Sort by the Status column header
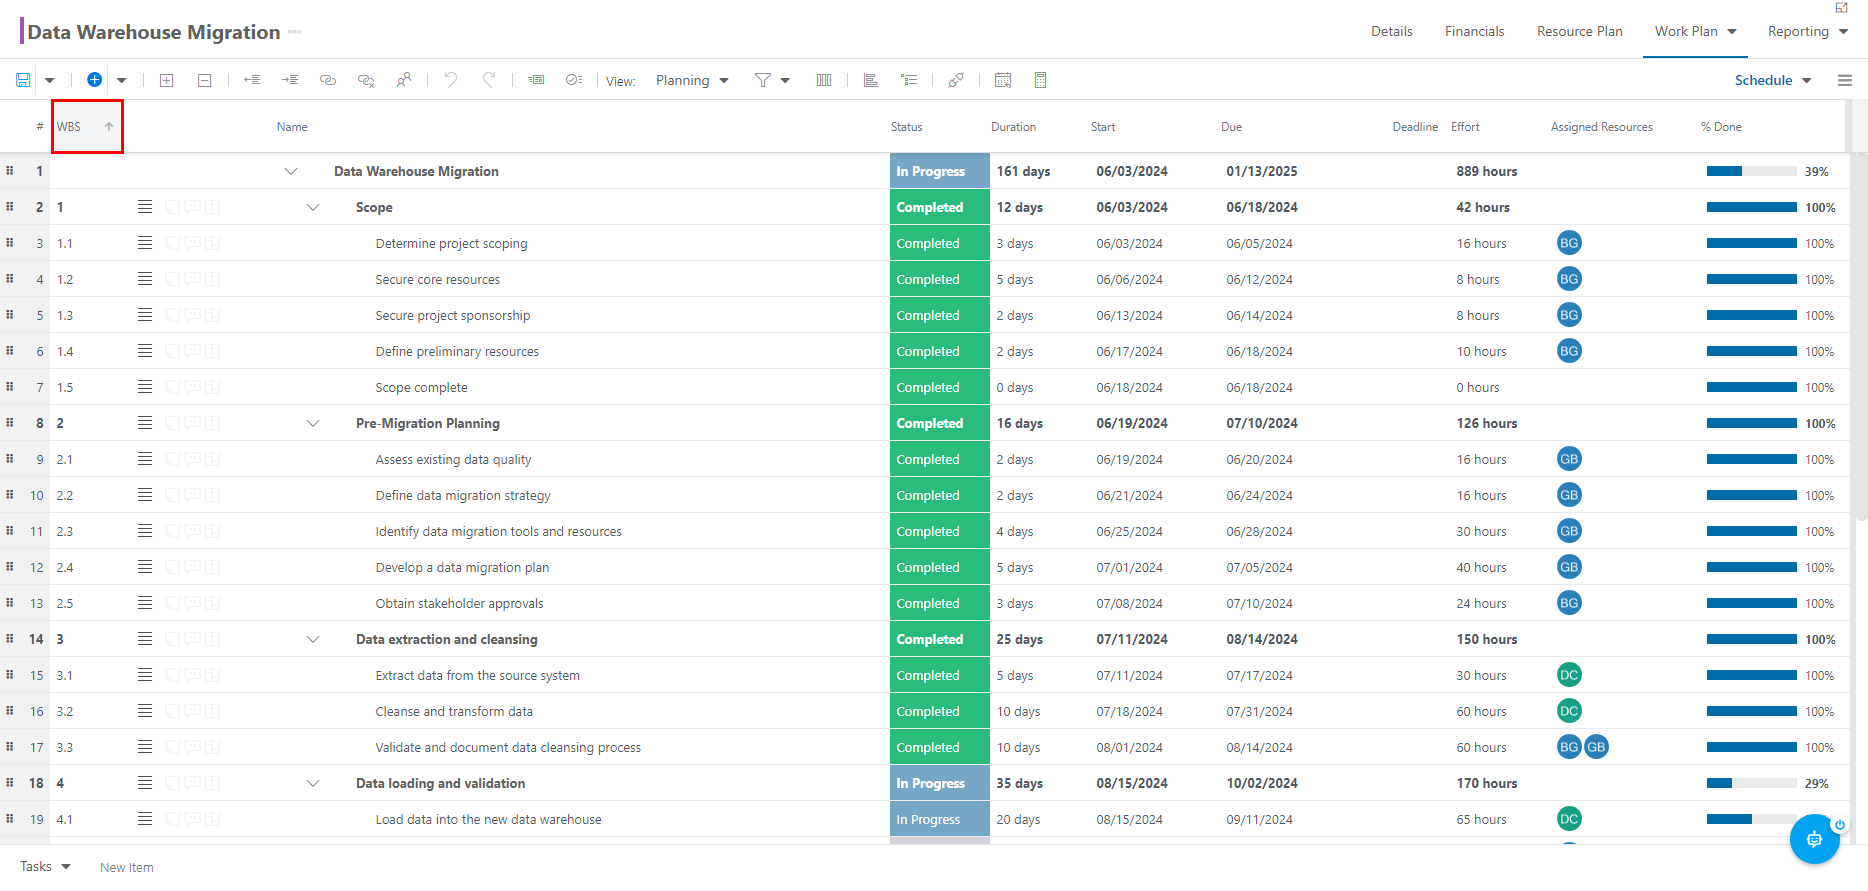1868x891 pixels. click(907, 127)
